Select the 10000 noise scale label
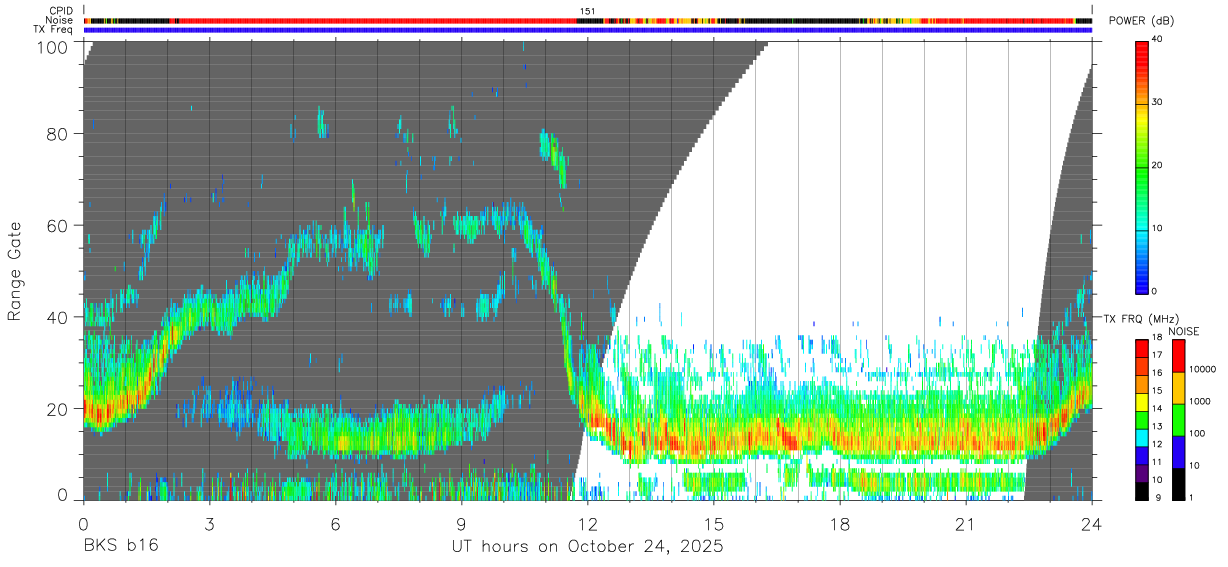1228x567 pixels. point(1201,370)
